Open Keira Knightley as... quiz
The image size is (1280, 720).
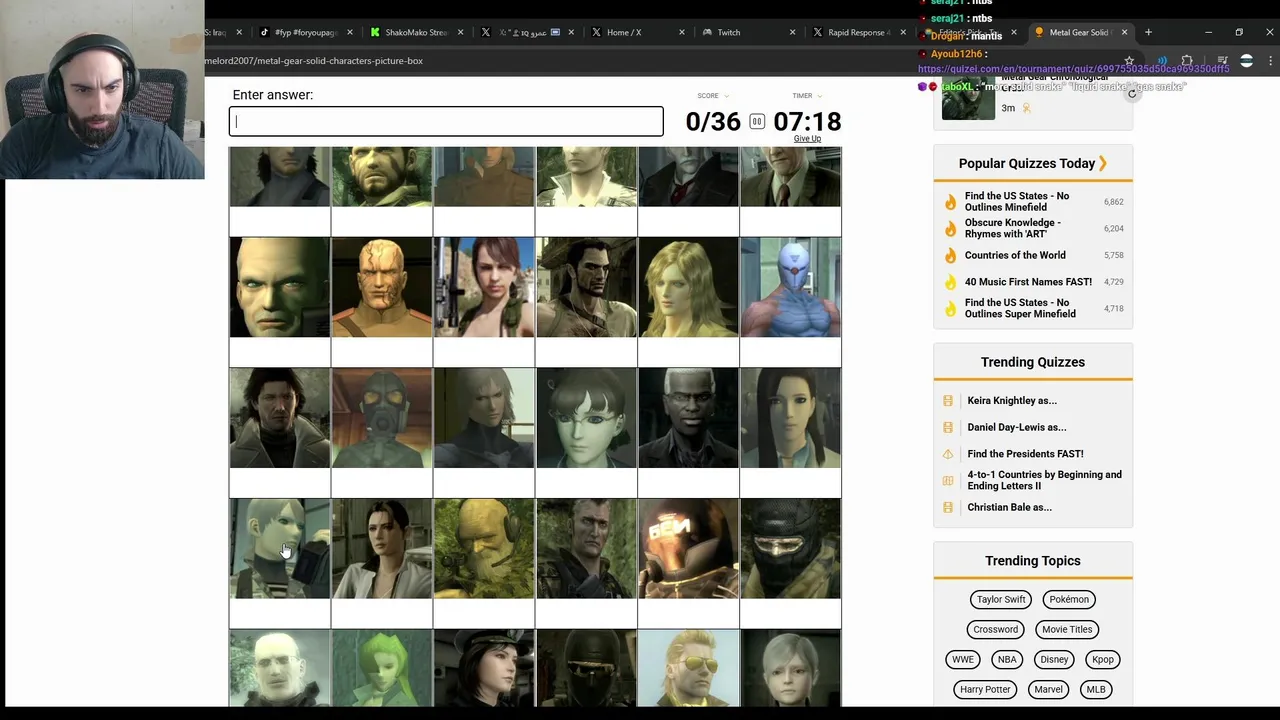(x=1012, y=401)
